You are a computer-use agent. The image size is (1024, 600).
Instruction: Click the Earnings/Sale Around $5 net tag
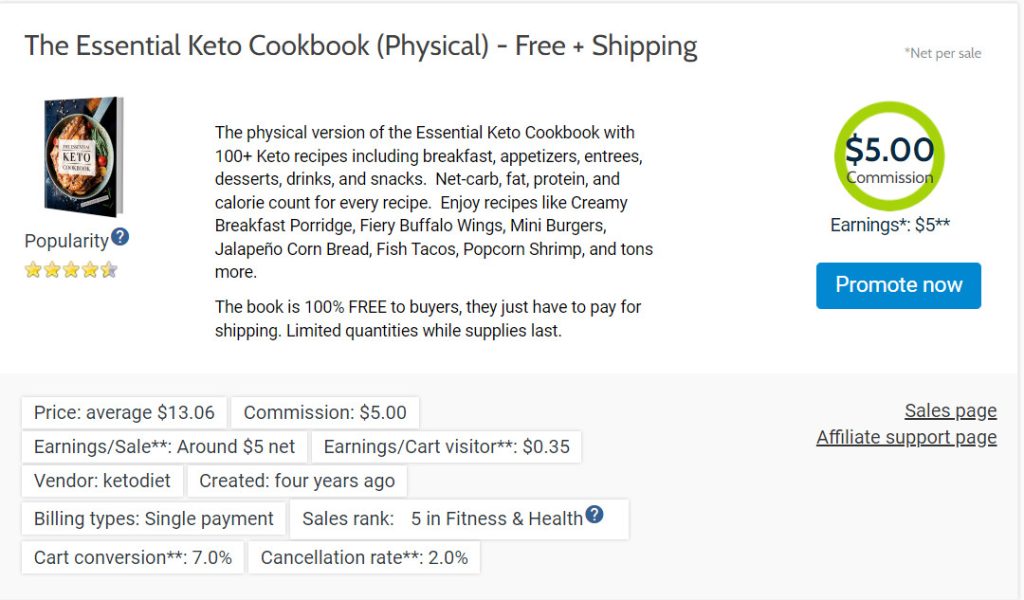tap(165, 447)
